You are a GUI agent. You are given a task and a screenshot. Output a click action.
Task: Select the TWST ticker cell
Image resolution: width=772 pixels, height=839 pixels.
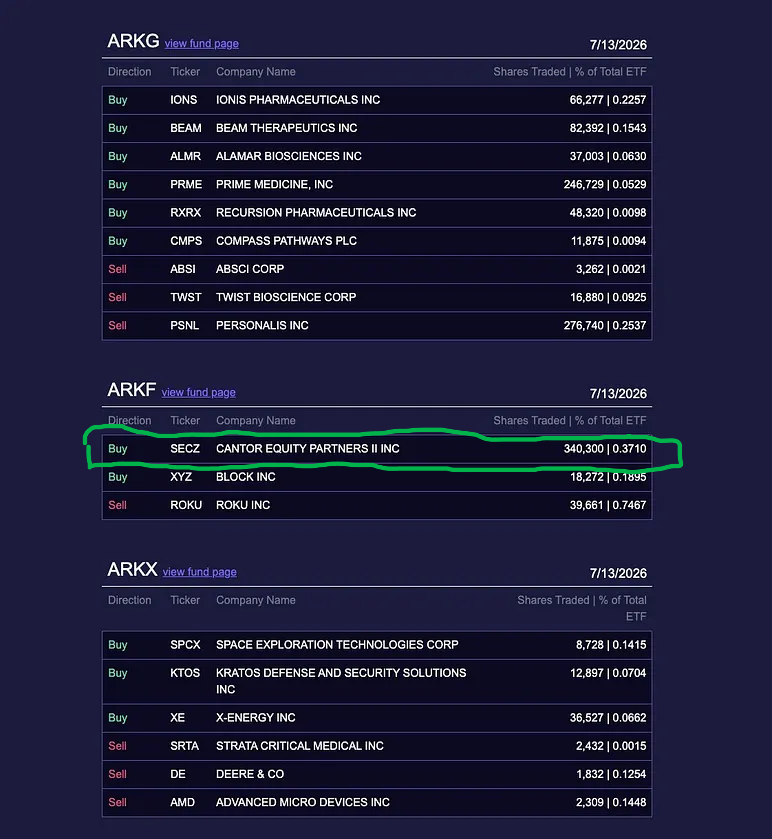[186, 298]
